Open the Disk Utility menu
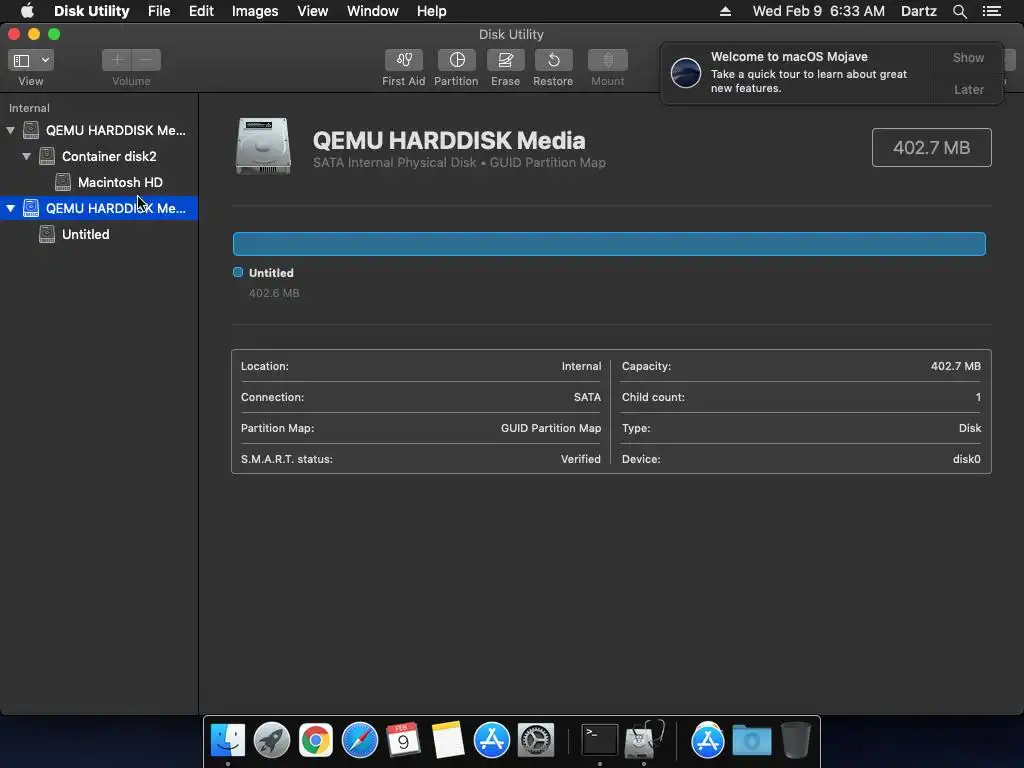Viewport: 1024px width, 768px height. coord(91,11)
